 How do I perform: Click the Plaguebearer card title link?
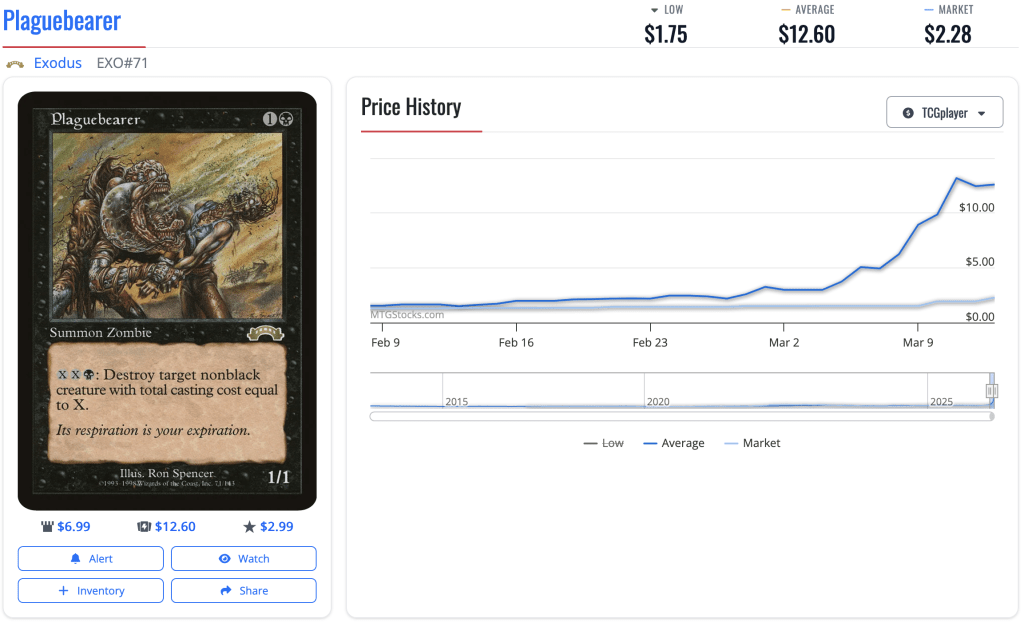(x=62, y=21)
